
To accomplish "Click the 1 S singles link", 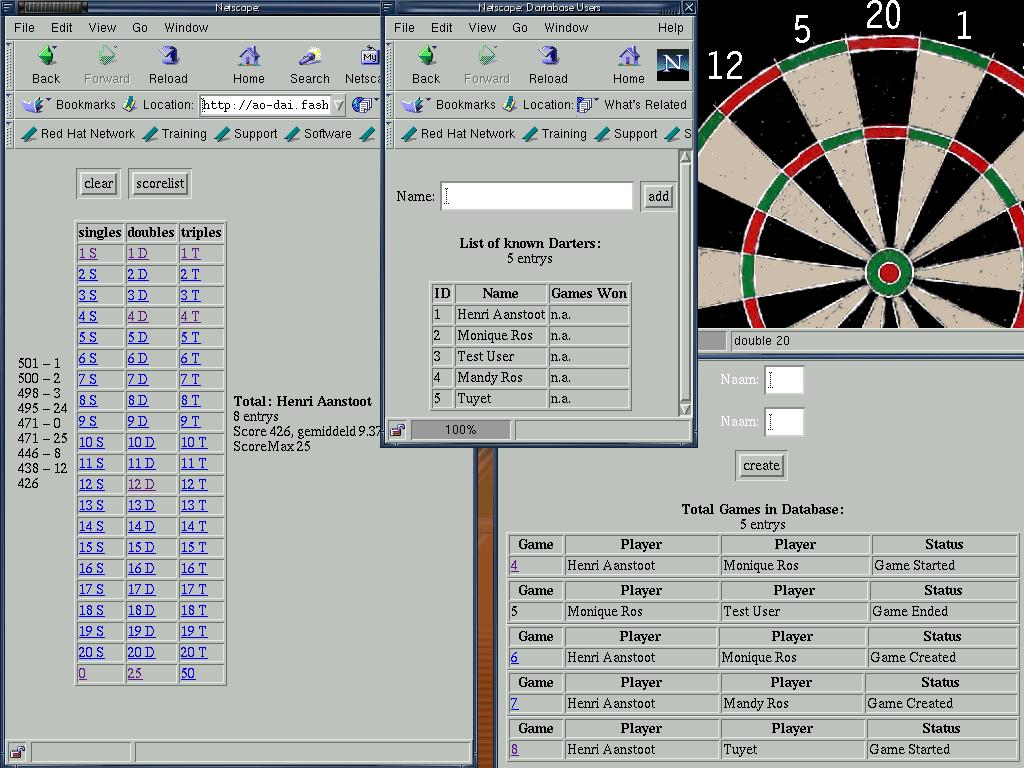I will tap(88, 253).
